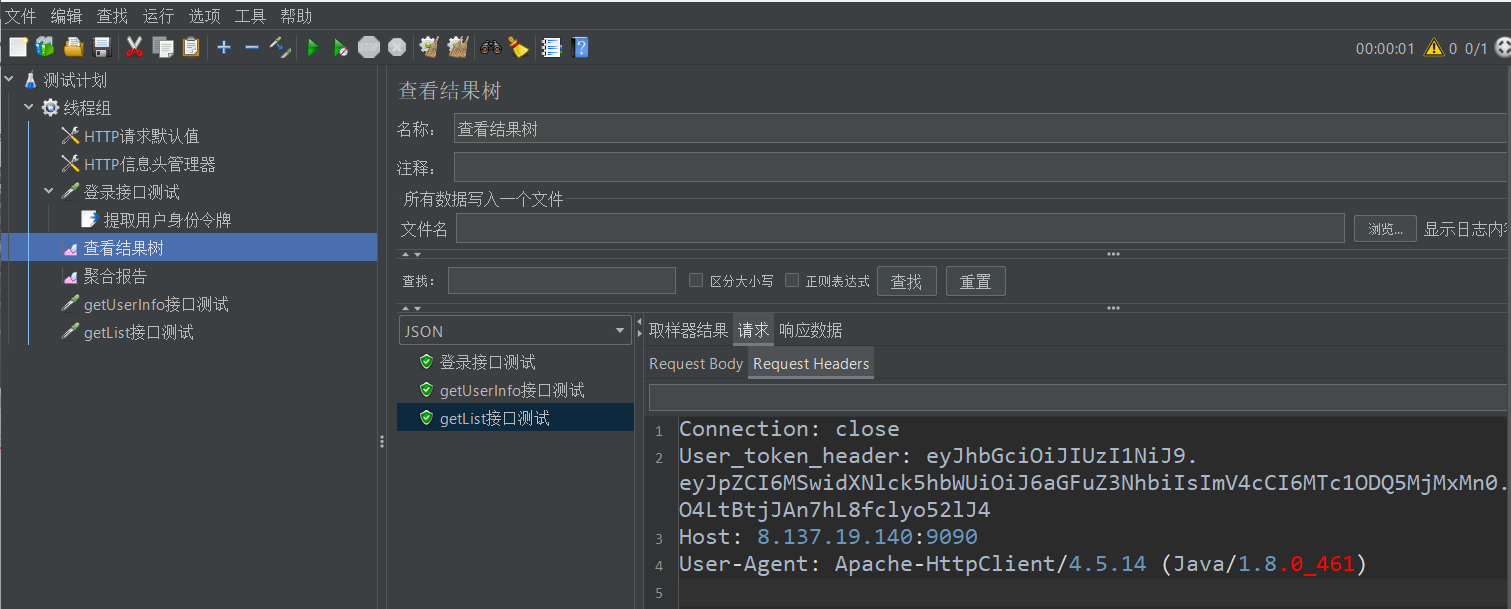Select HTTP信息头管理器 in the tree

pyautogui.click(x=149, y=164)
